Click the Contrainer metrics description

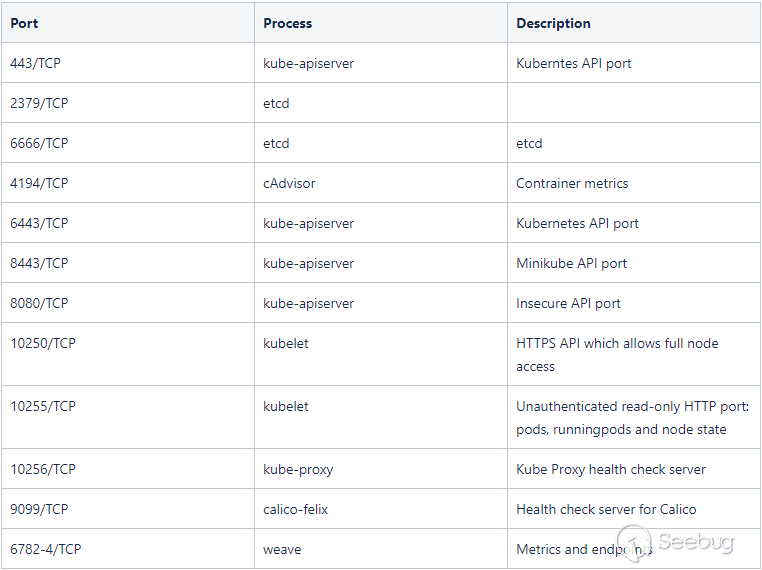point(572,183)
